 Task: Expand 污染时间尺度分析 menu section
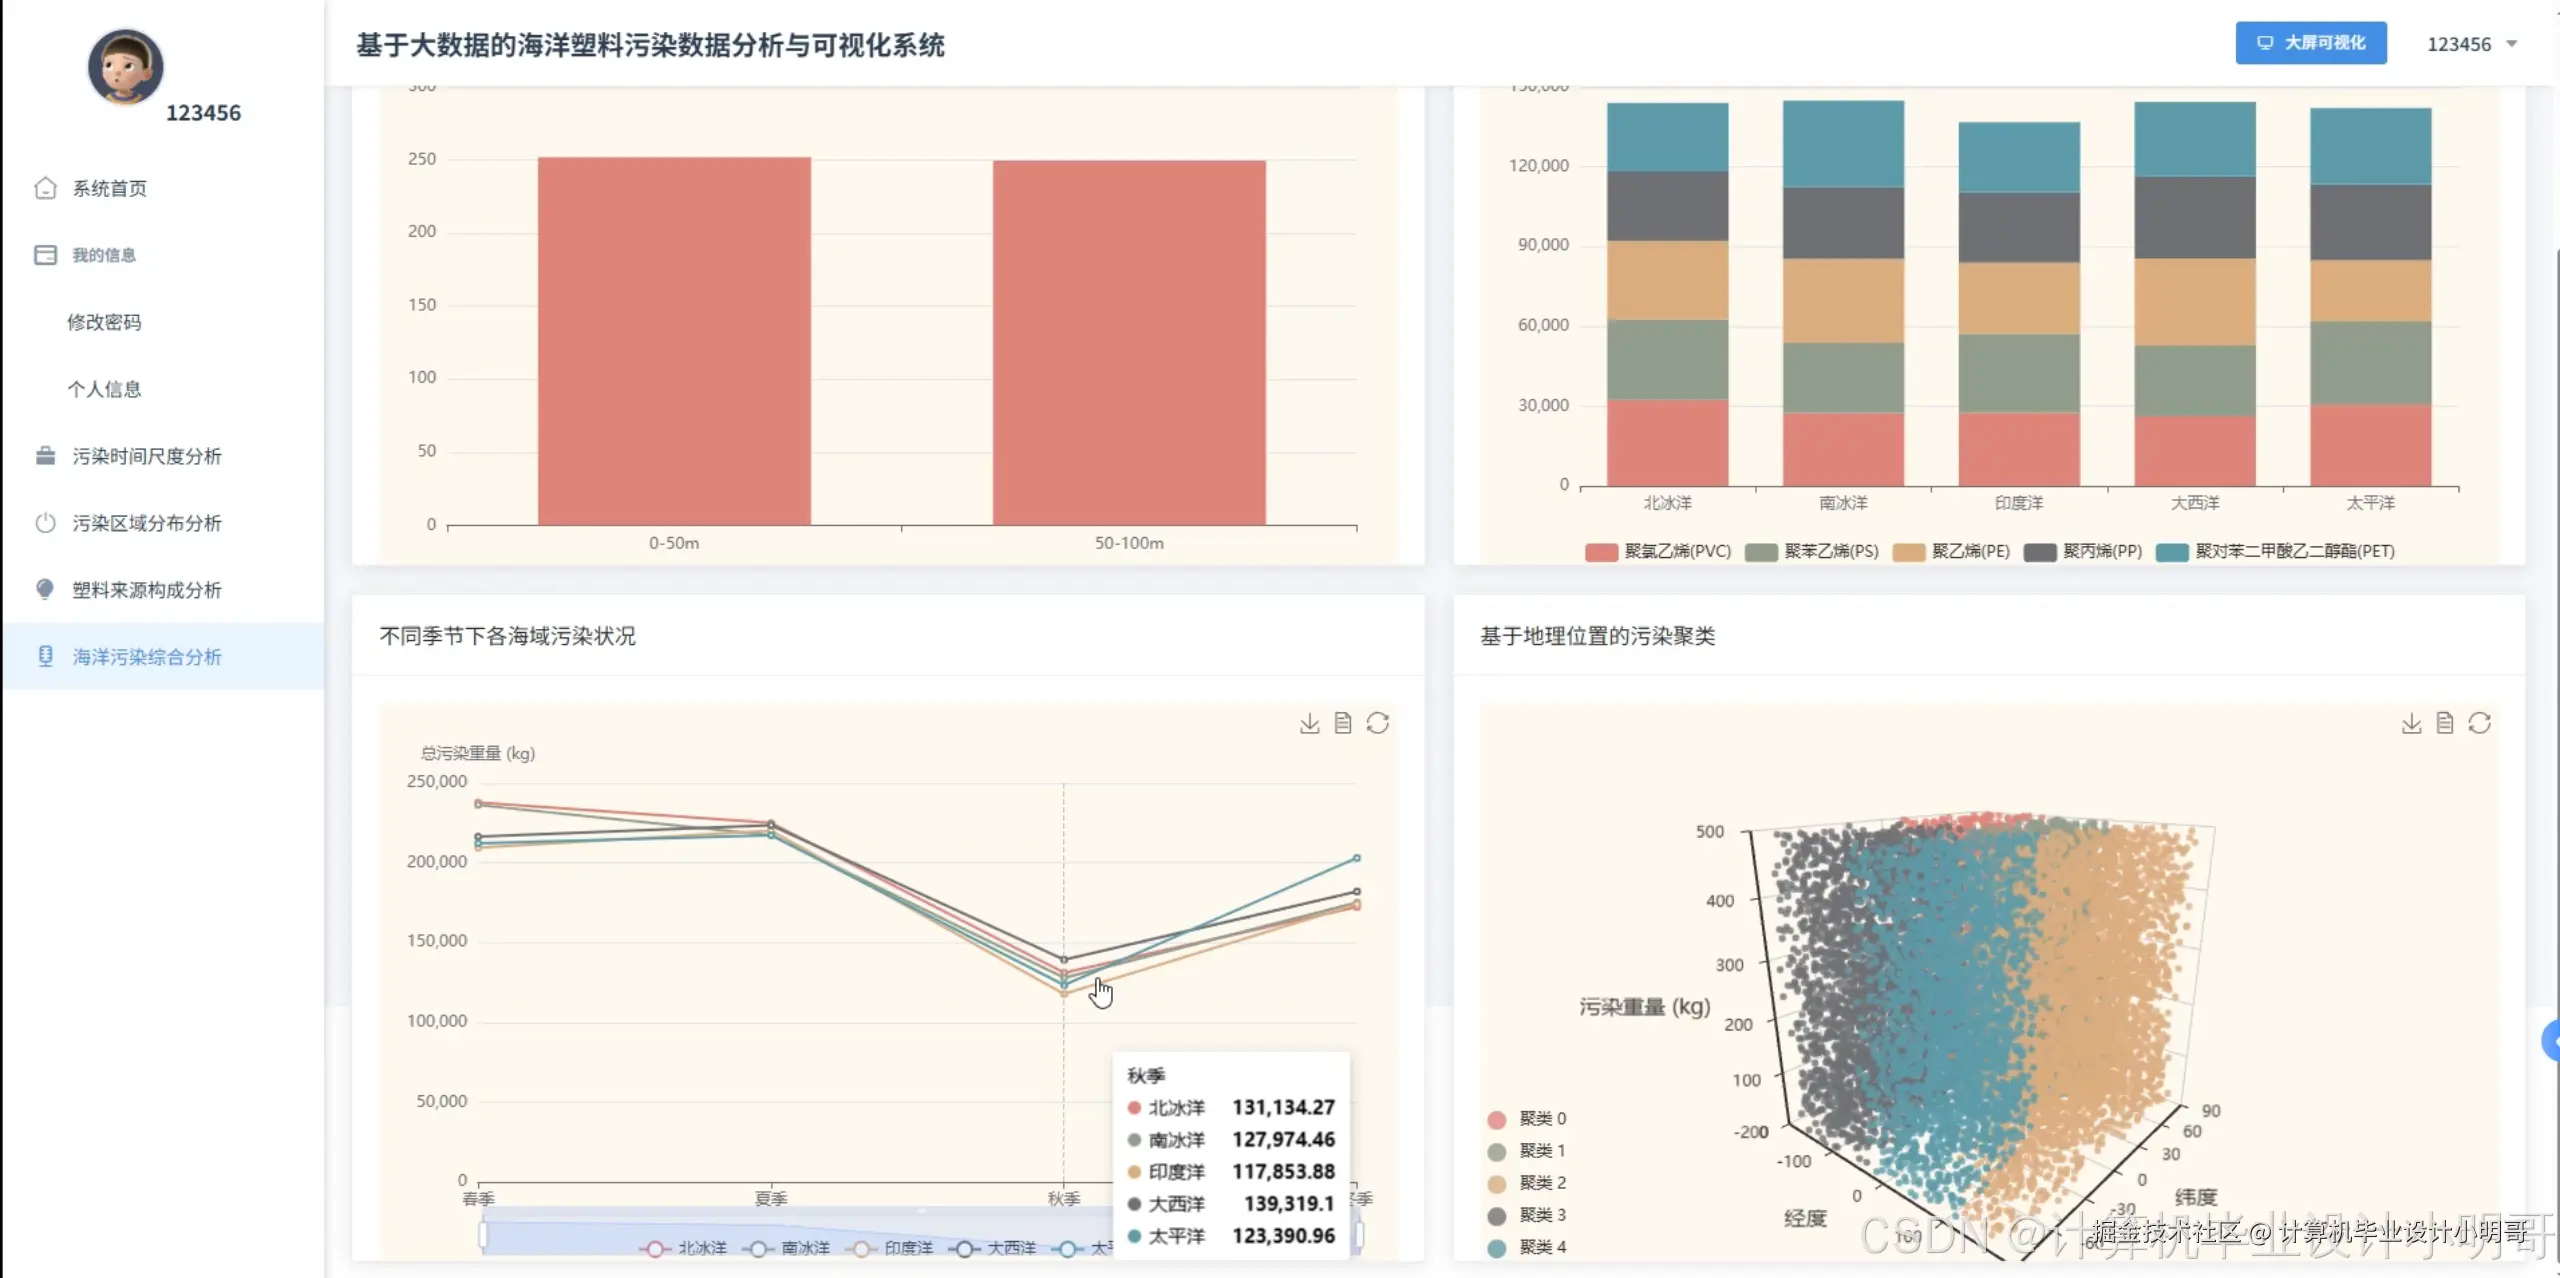(146, 456)
